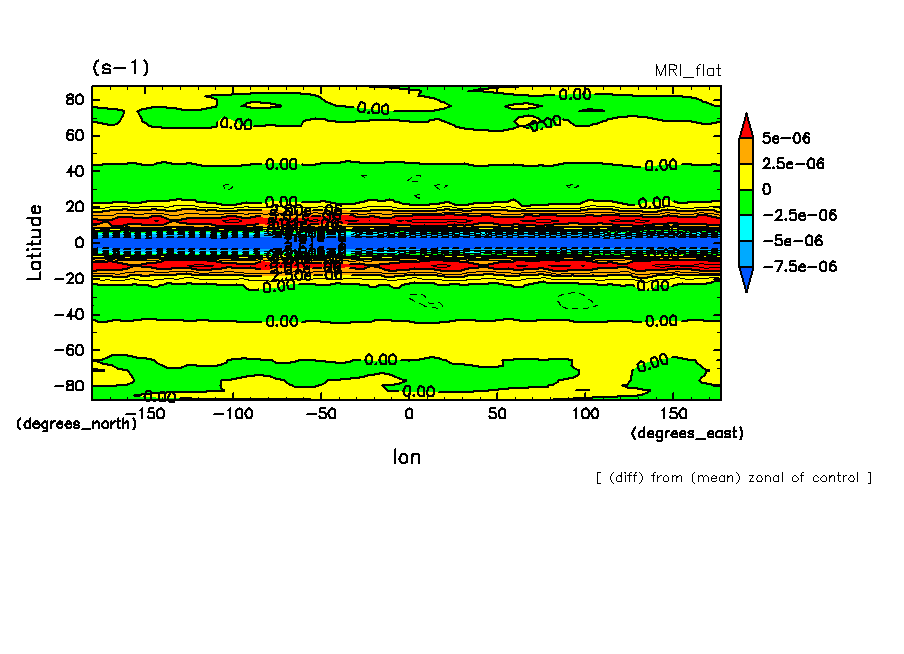Click the longitude tick label 50

[497, 414]
